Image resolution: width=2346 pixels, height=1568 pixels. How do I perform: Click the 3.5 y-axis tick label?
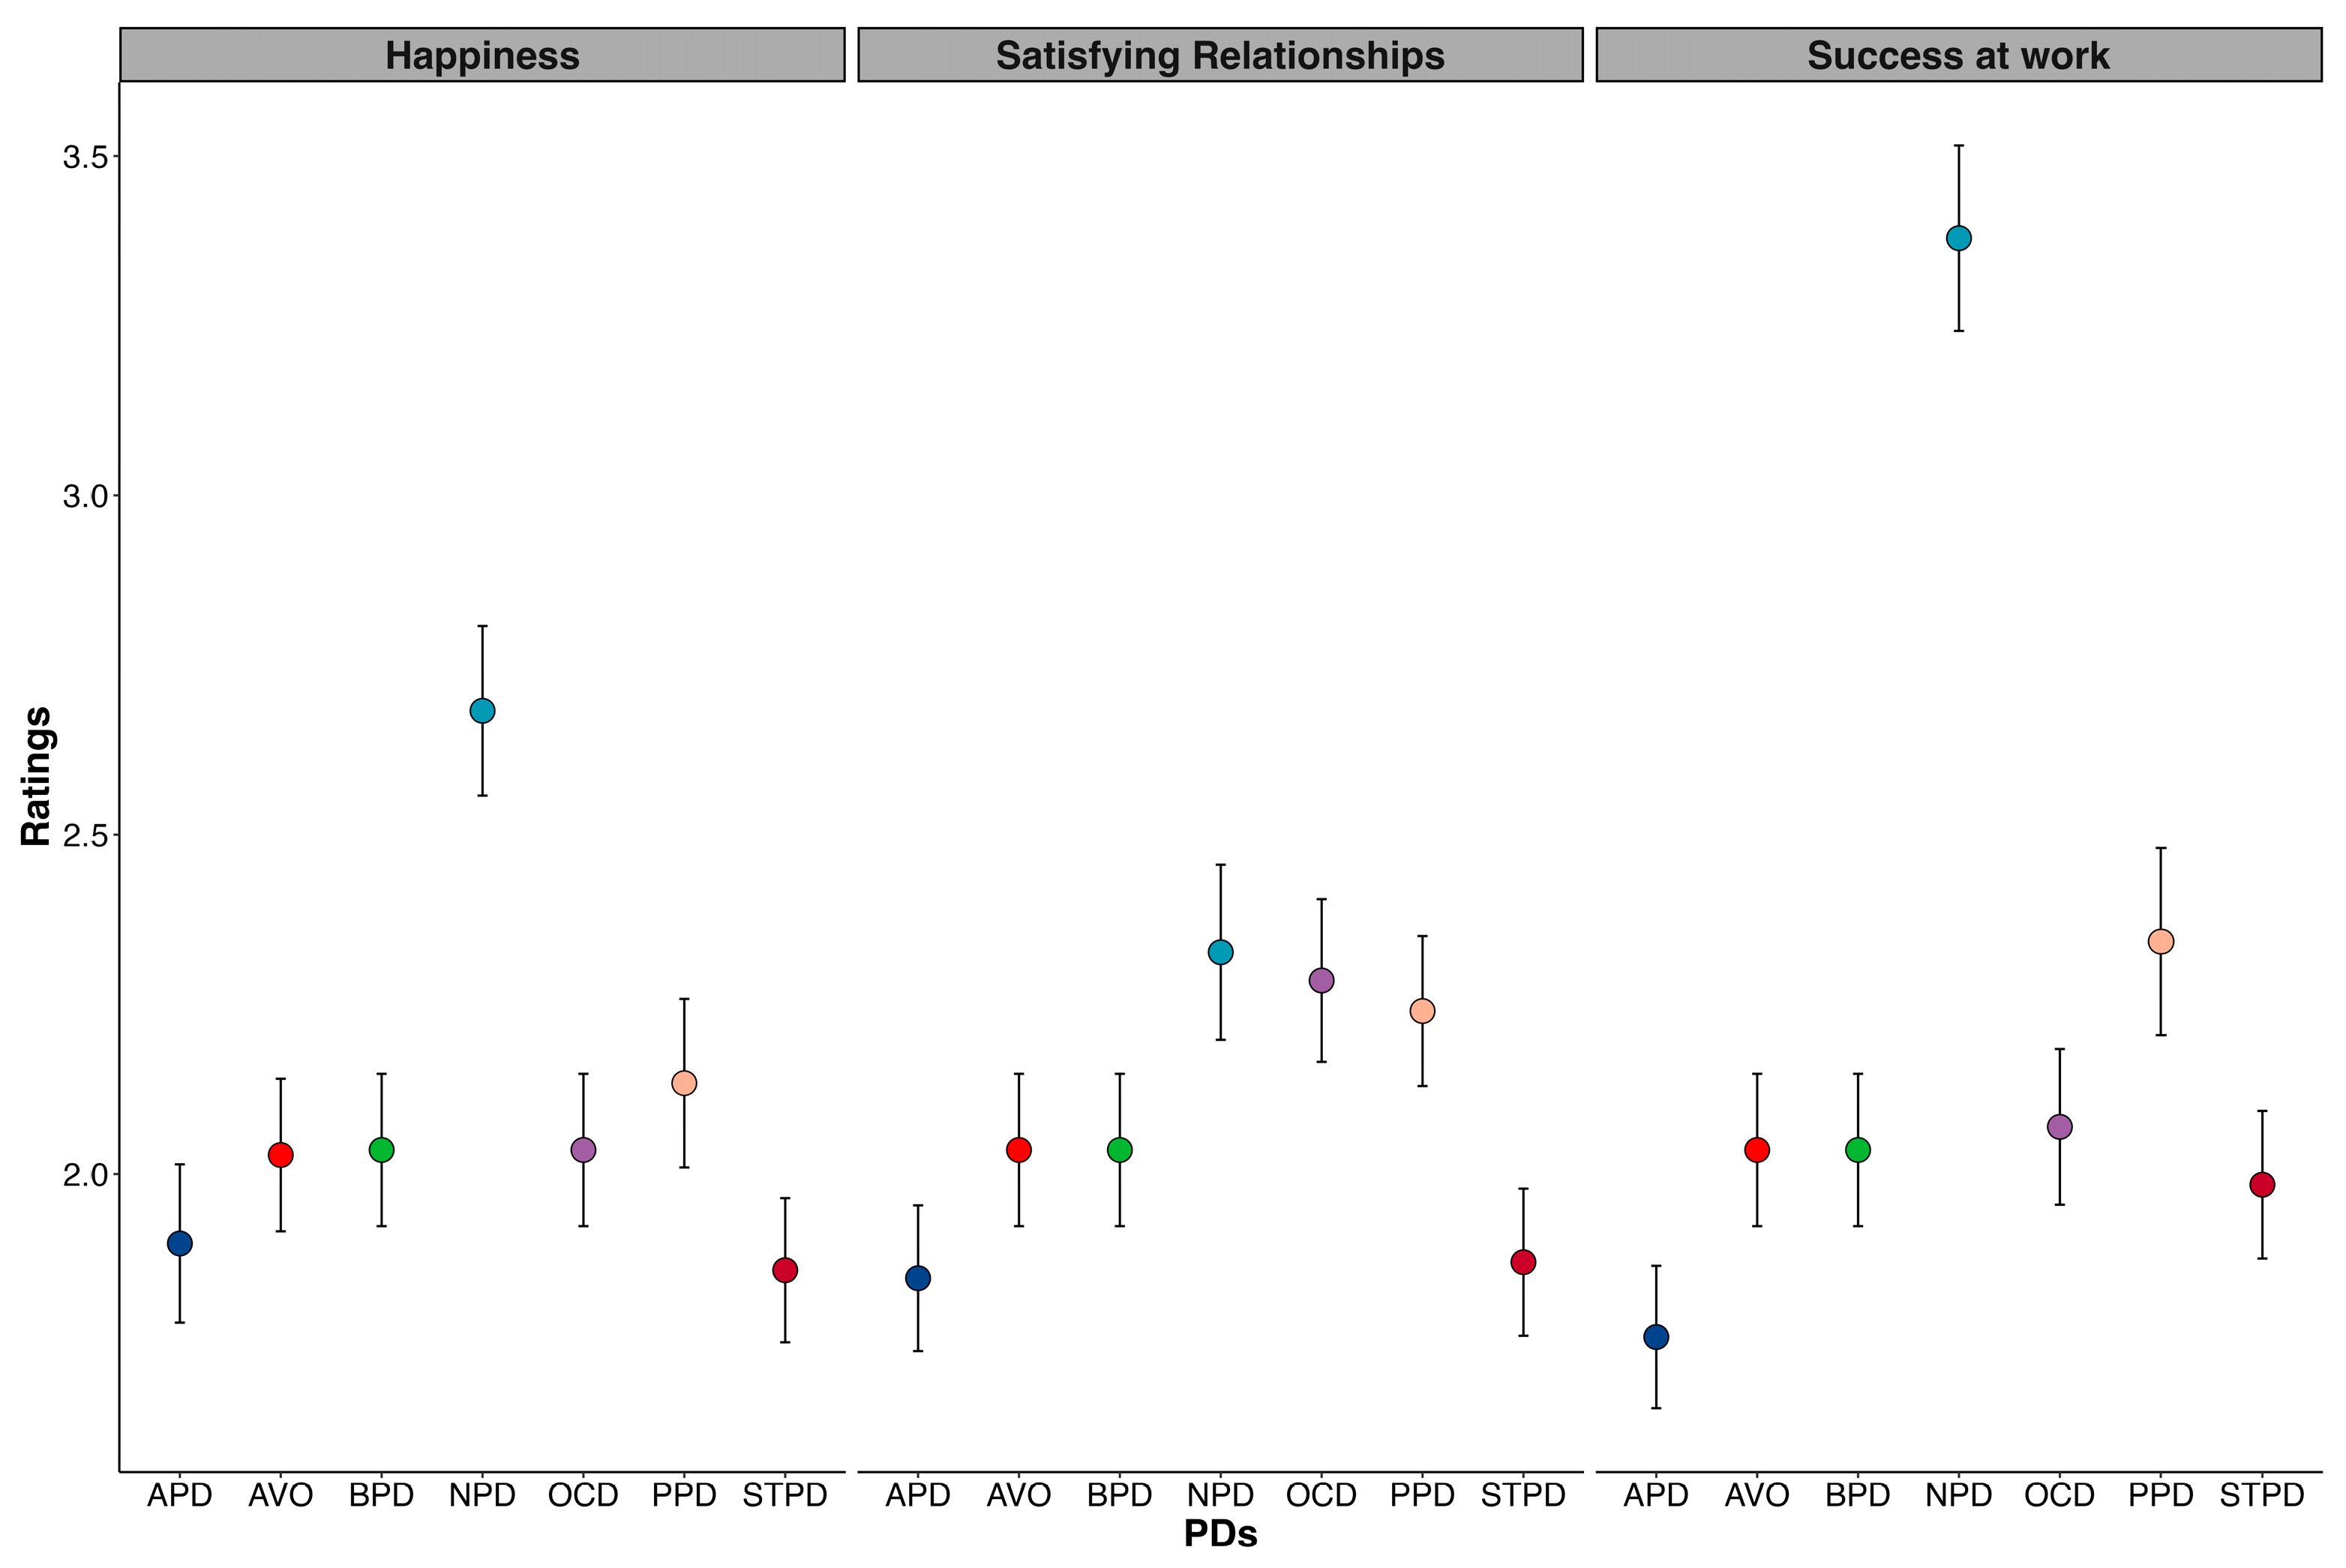point(84,157)
